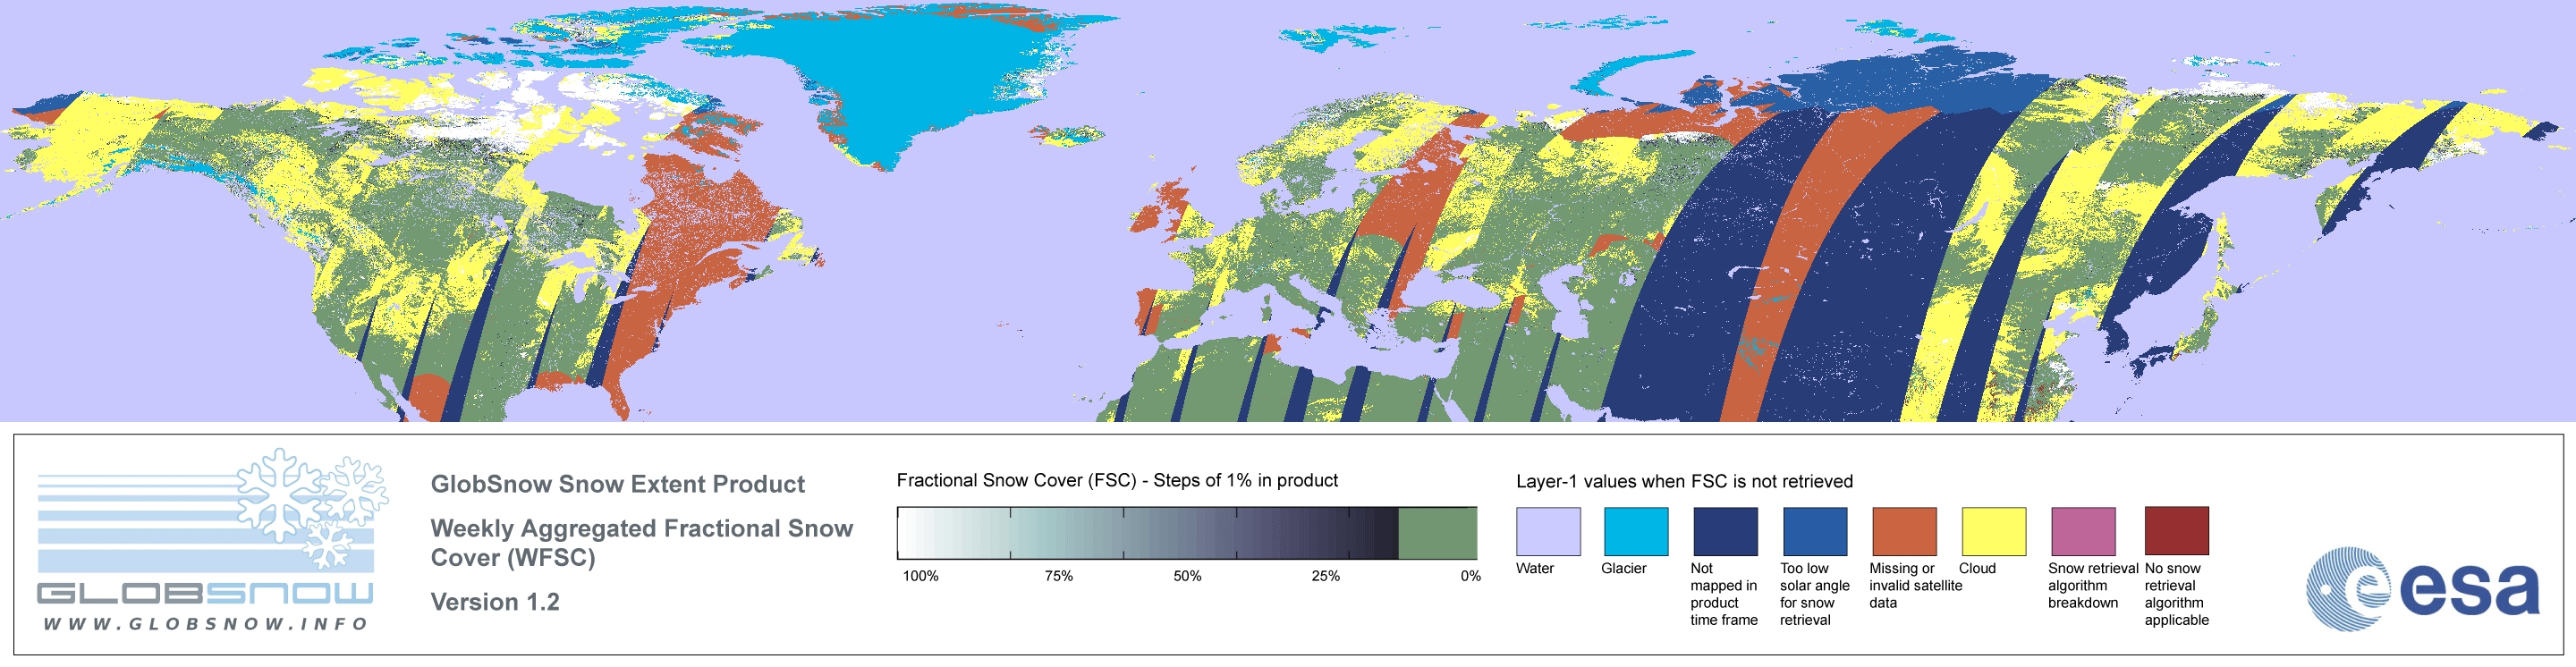Click the 25% scale label
Viewport: 2576px width, 667px height.
point(1325,576)
